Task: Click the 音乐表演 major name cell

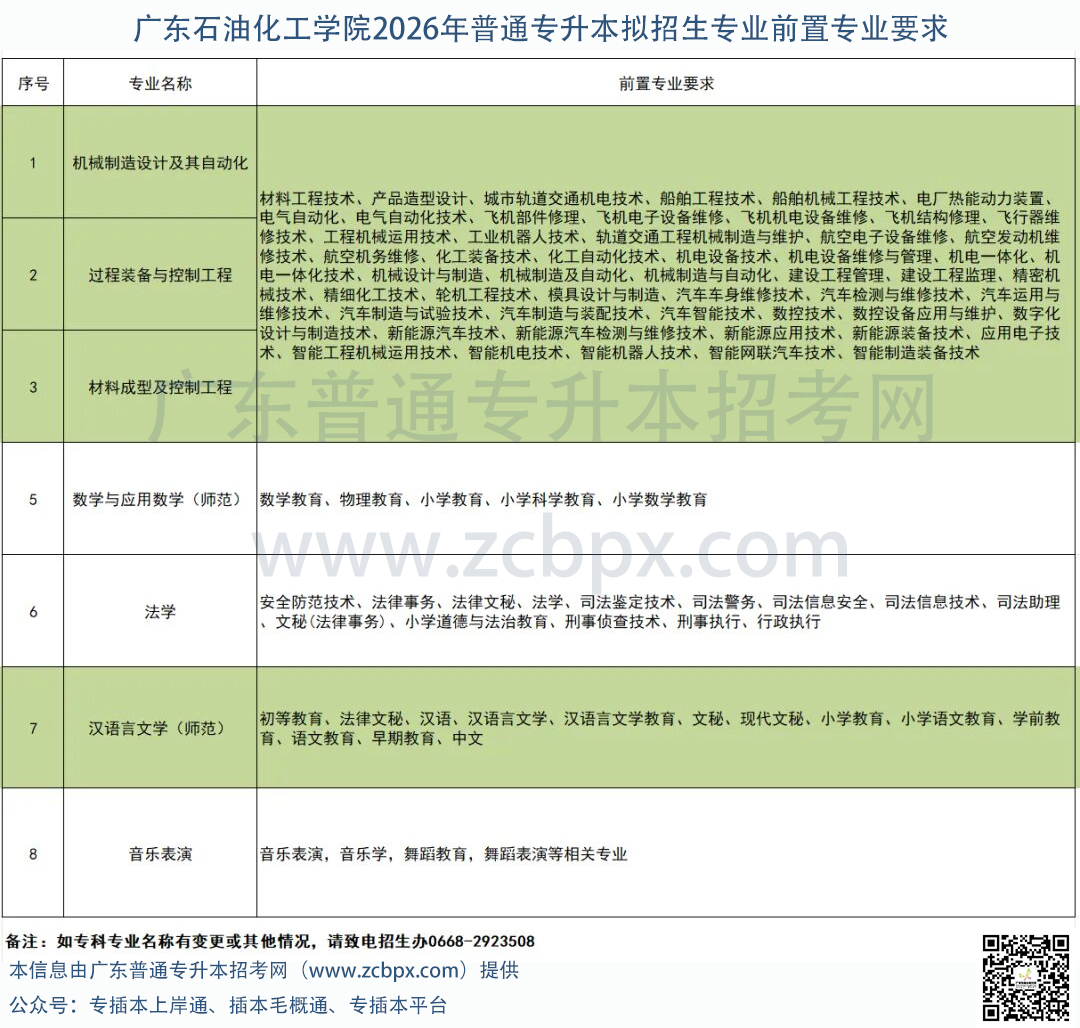Action: [160, 854]
